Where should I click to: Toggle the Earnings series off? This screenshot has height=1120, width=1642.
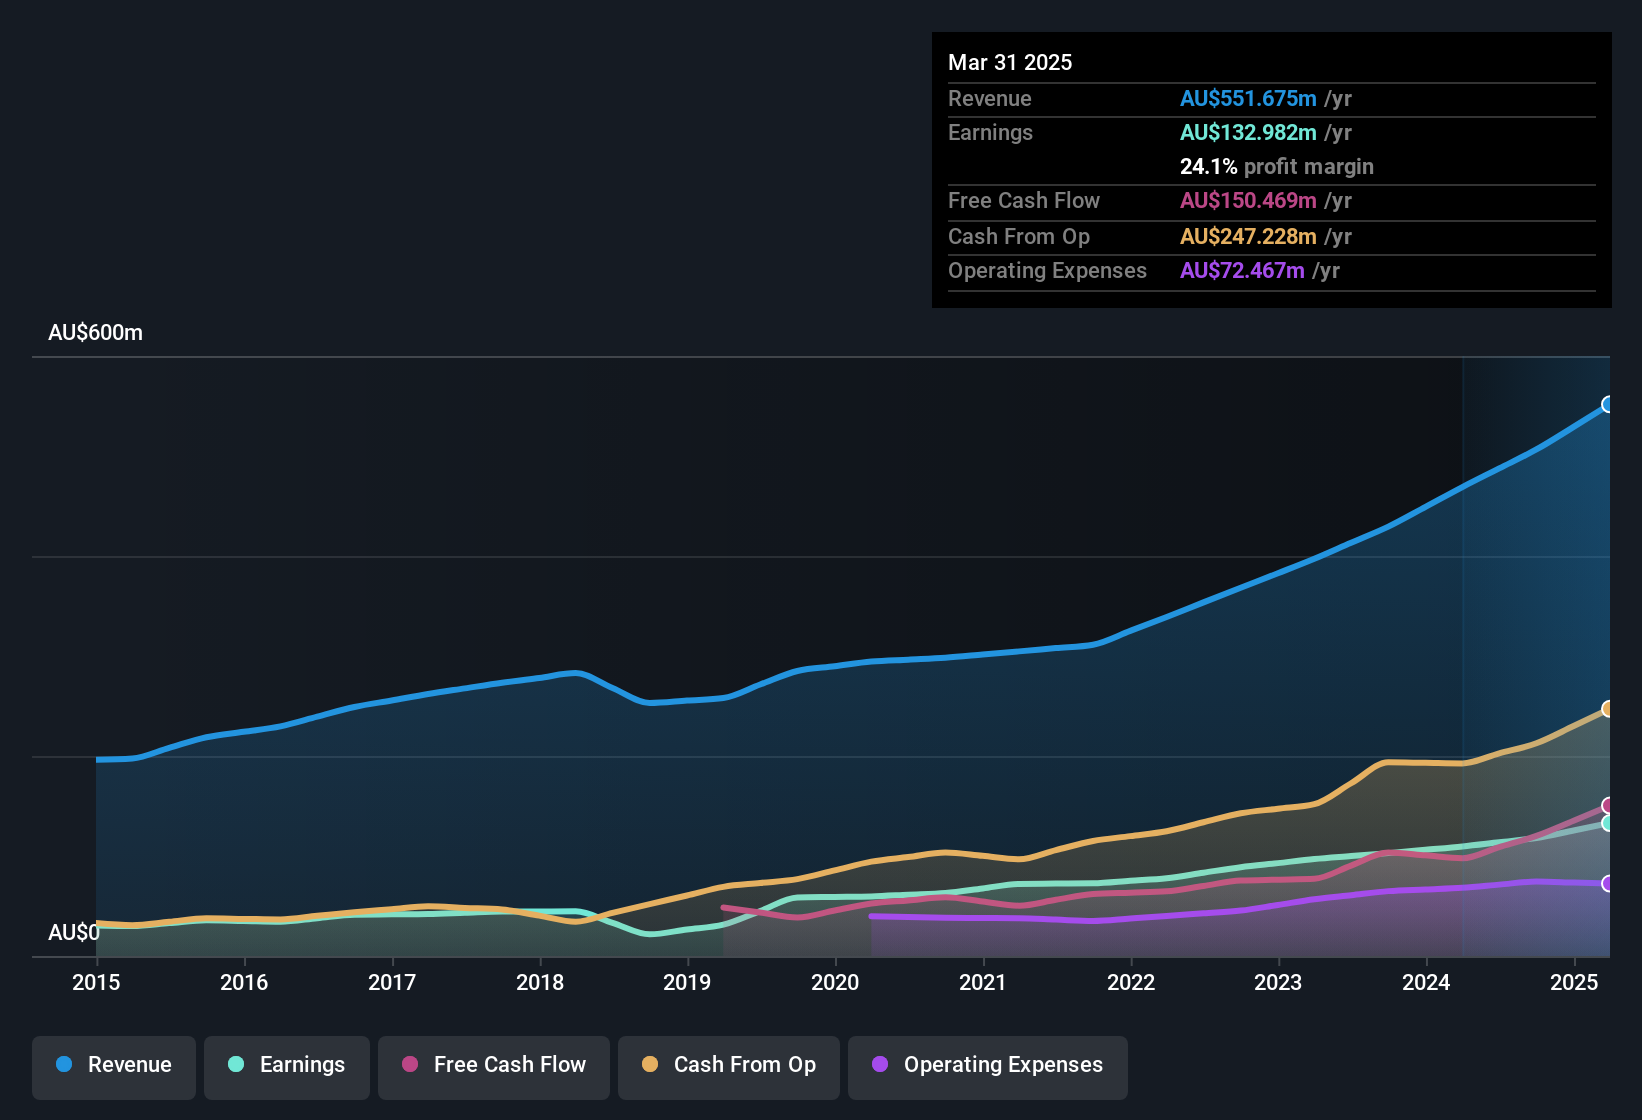coord(287,1065)
